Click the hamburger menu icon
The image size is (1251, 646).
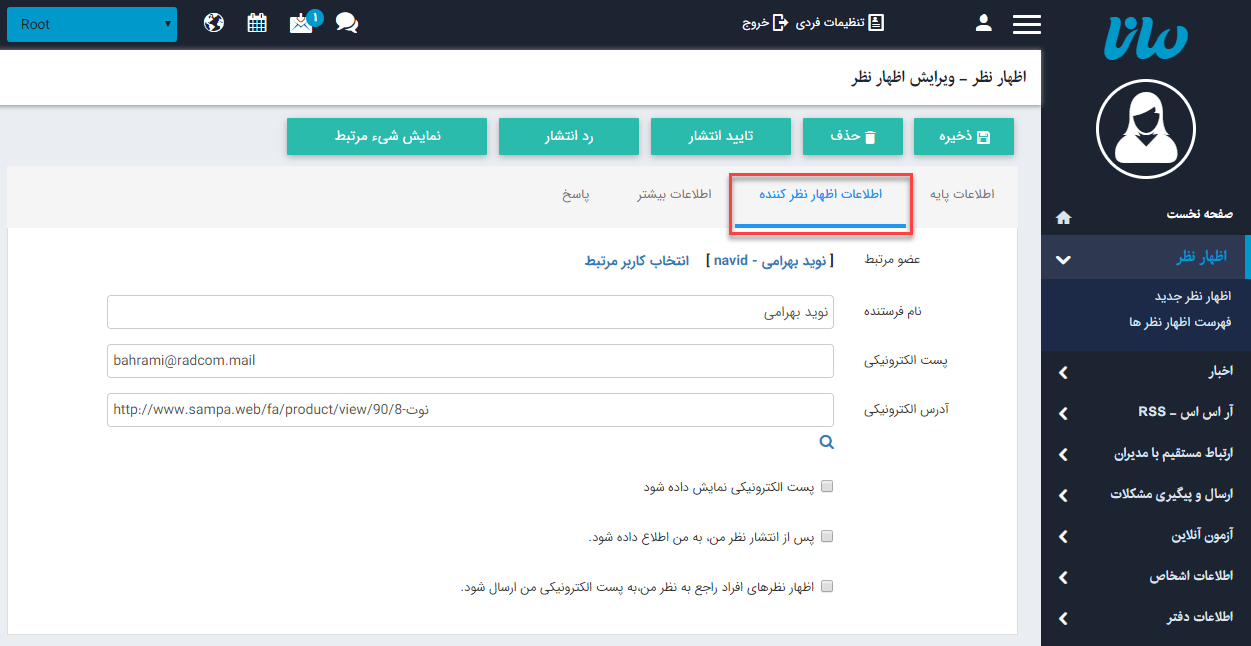pyautogui.click(x=1026, y=22)
